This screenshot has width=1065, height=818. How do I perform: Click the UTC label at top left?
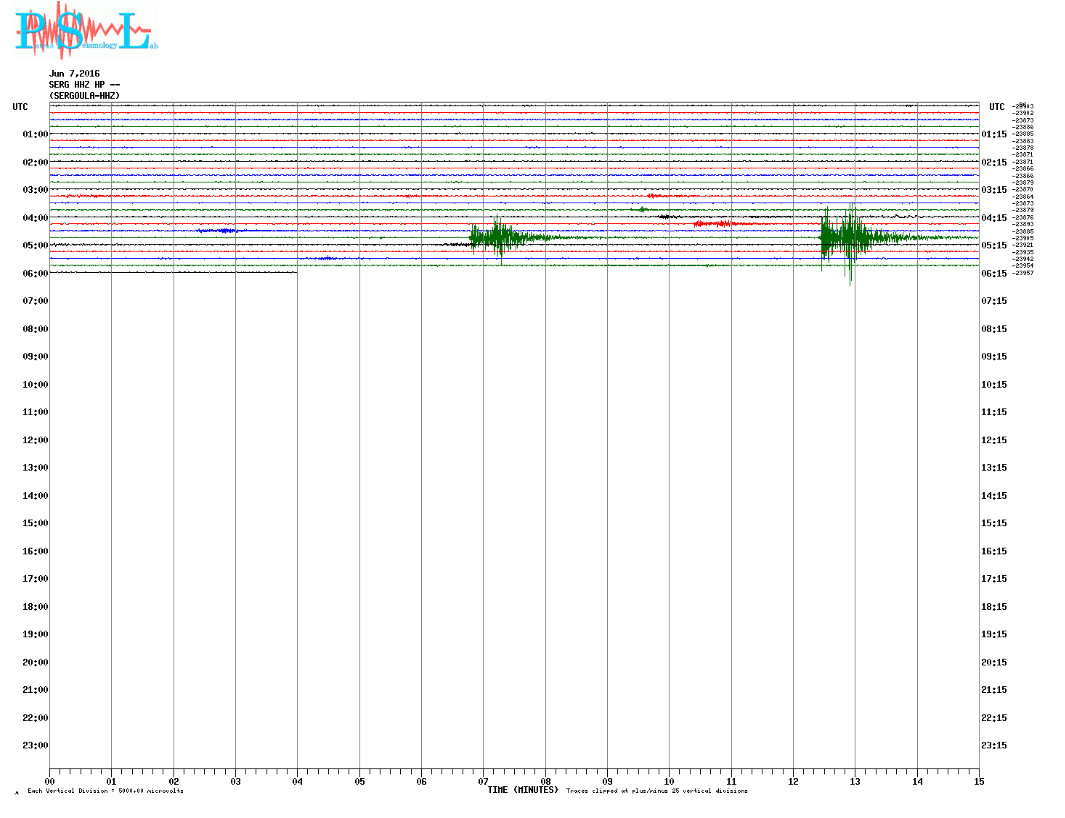point(20,106)
